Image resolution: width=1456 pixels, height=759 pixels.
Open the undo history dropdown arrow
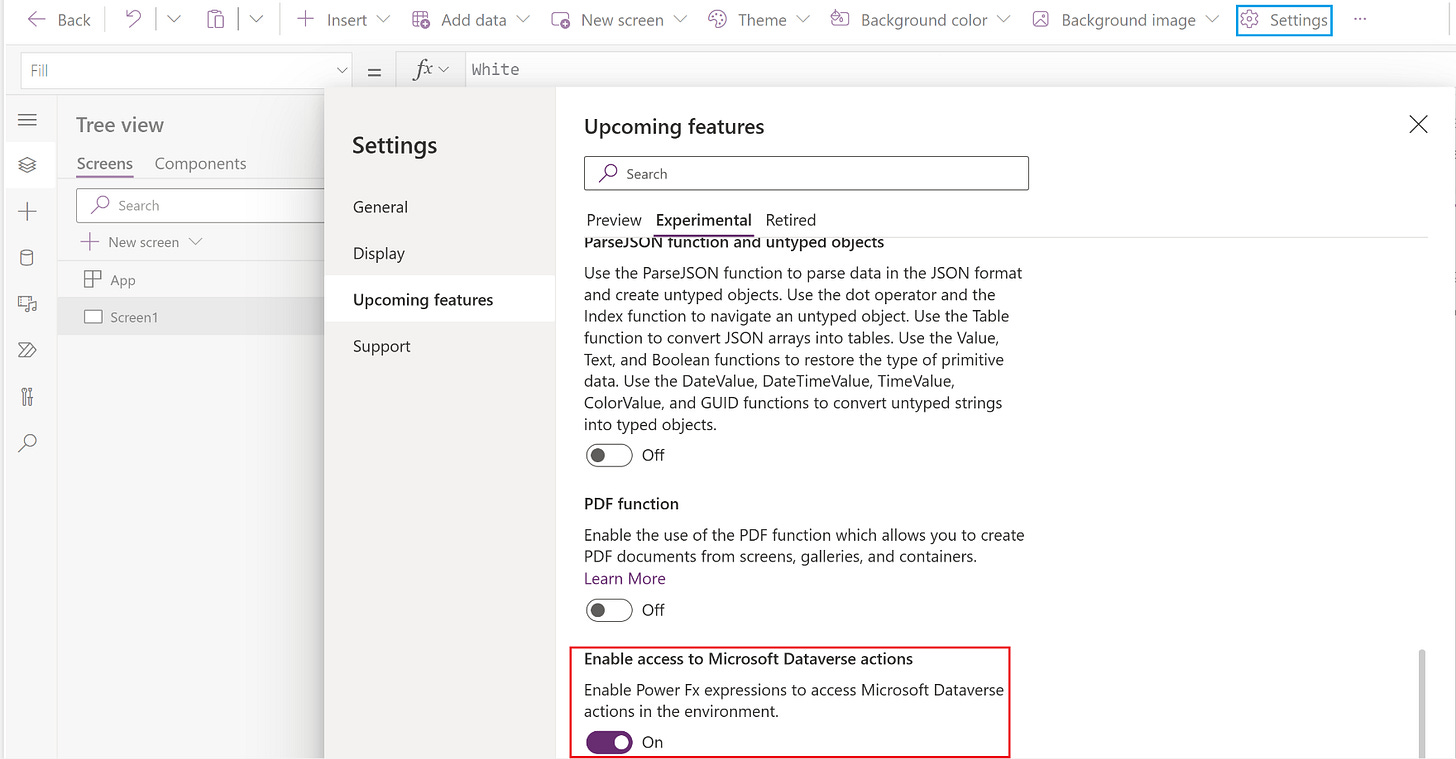pos(173,19)
